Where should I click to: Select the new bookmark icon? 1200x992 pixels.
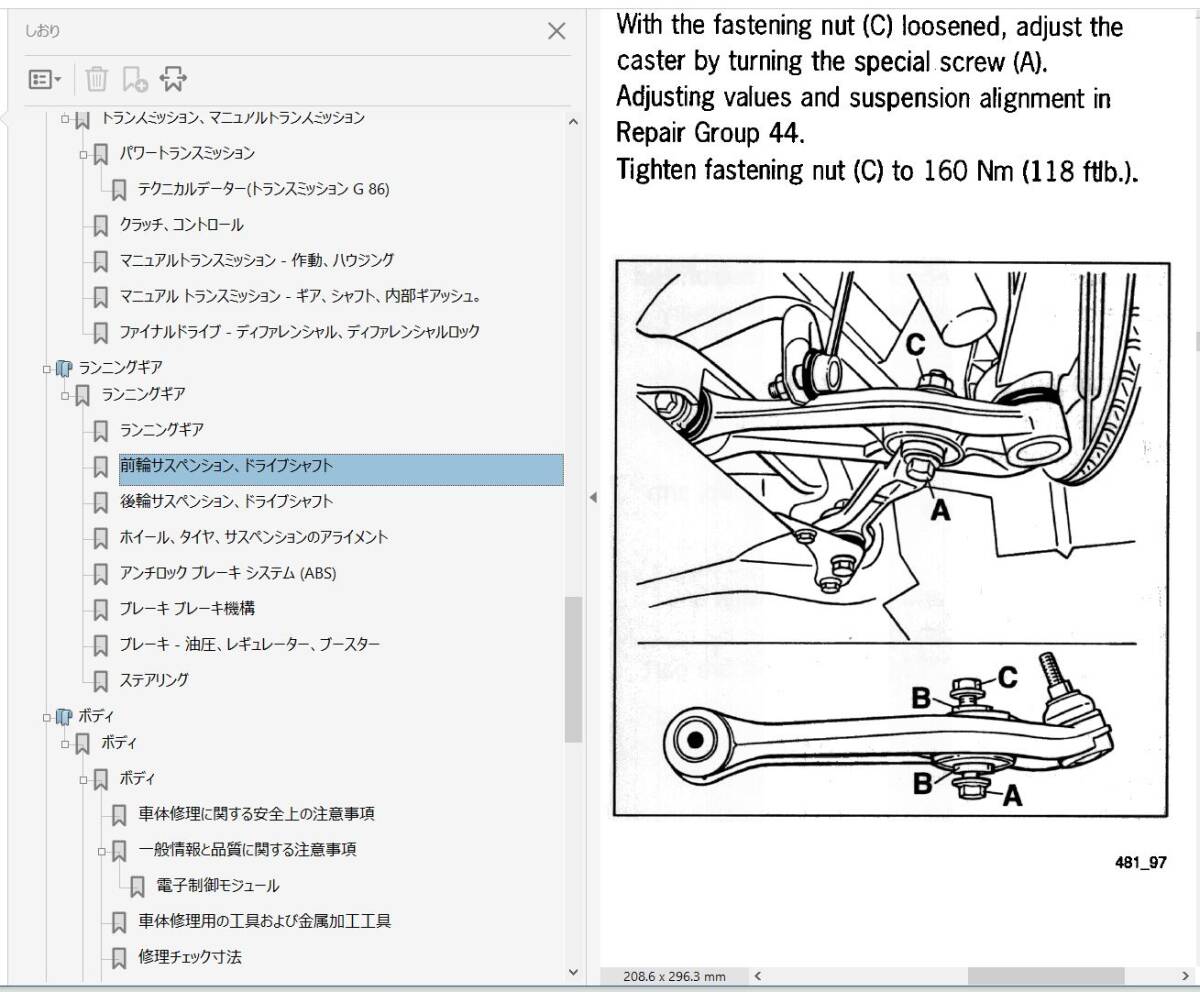pyautogui.click(x=134, y=78)
